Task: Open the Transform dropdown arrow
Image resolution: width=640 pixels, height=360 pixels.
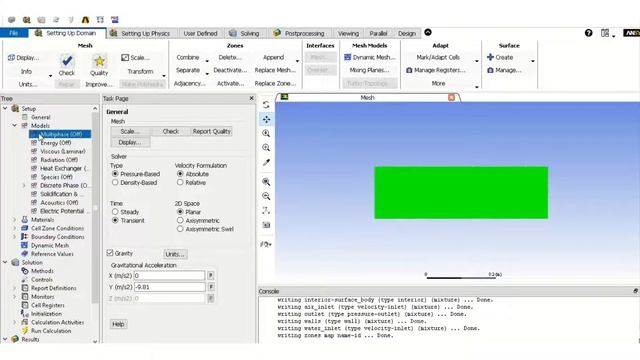Action: [x=164, y=75]
